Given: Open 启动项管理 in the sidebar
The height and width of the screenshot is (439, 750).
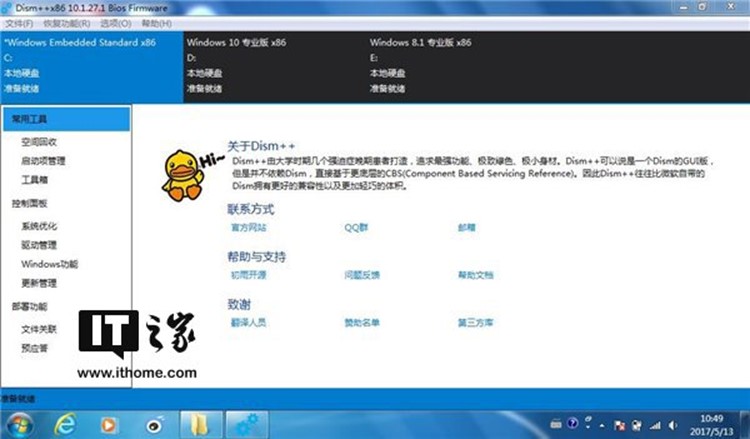Looking at the screenshot, I should click(43, 160).
